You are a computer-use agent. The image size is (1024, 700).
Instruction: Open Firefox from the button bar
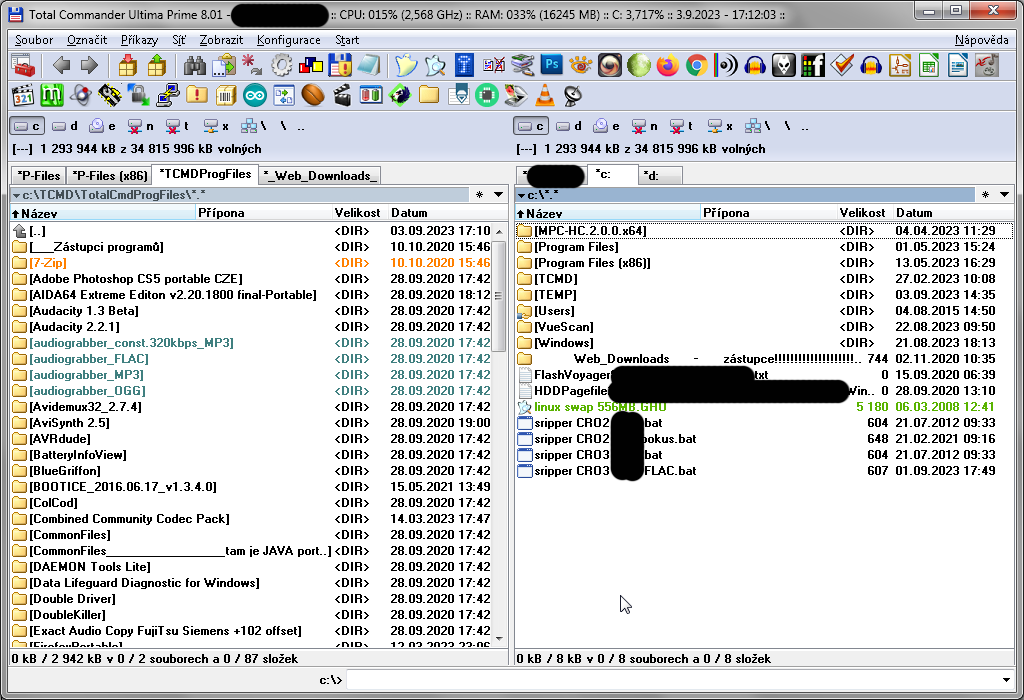(667, 66)
